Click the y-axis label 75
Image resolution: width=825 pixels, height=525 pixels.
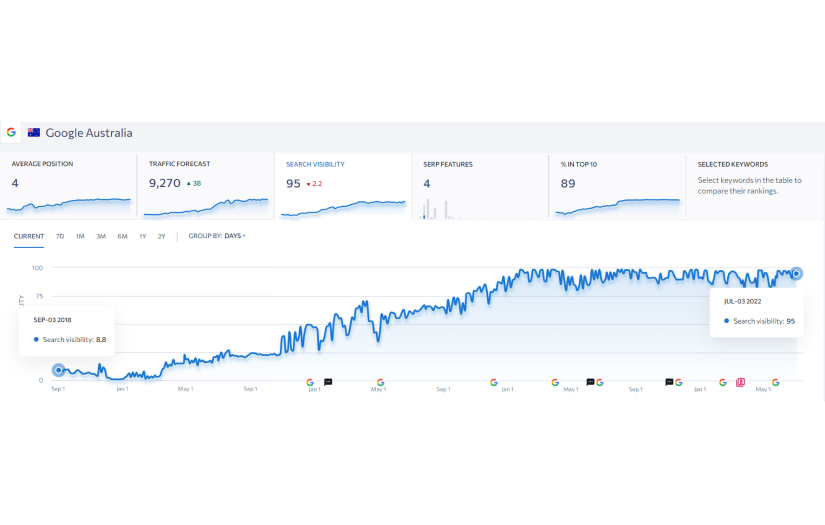[x=39, y=296]
